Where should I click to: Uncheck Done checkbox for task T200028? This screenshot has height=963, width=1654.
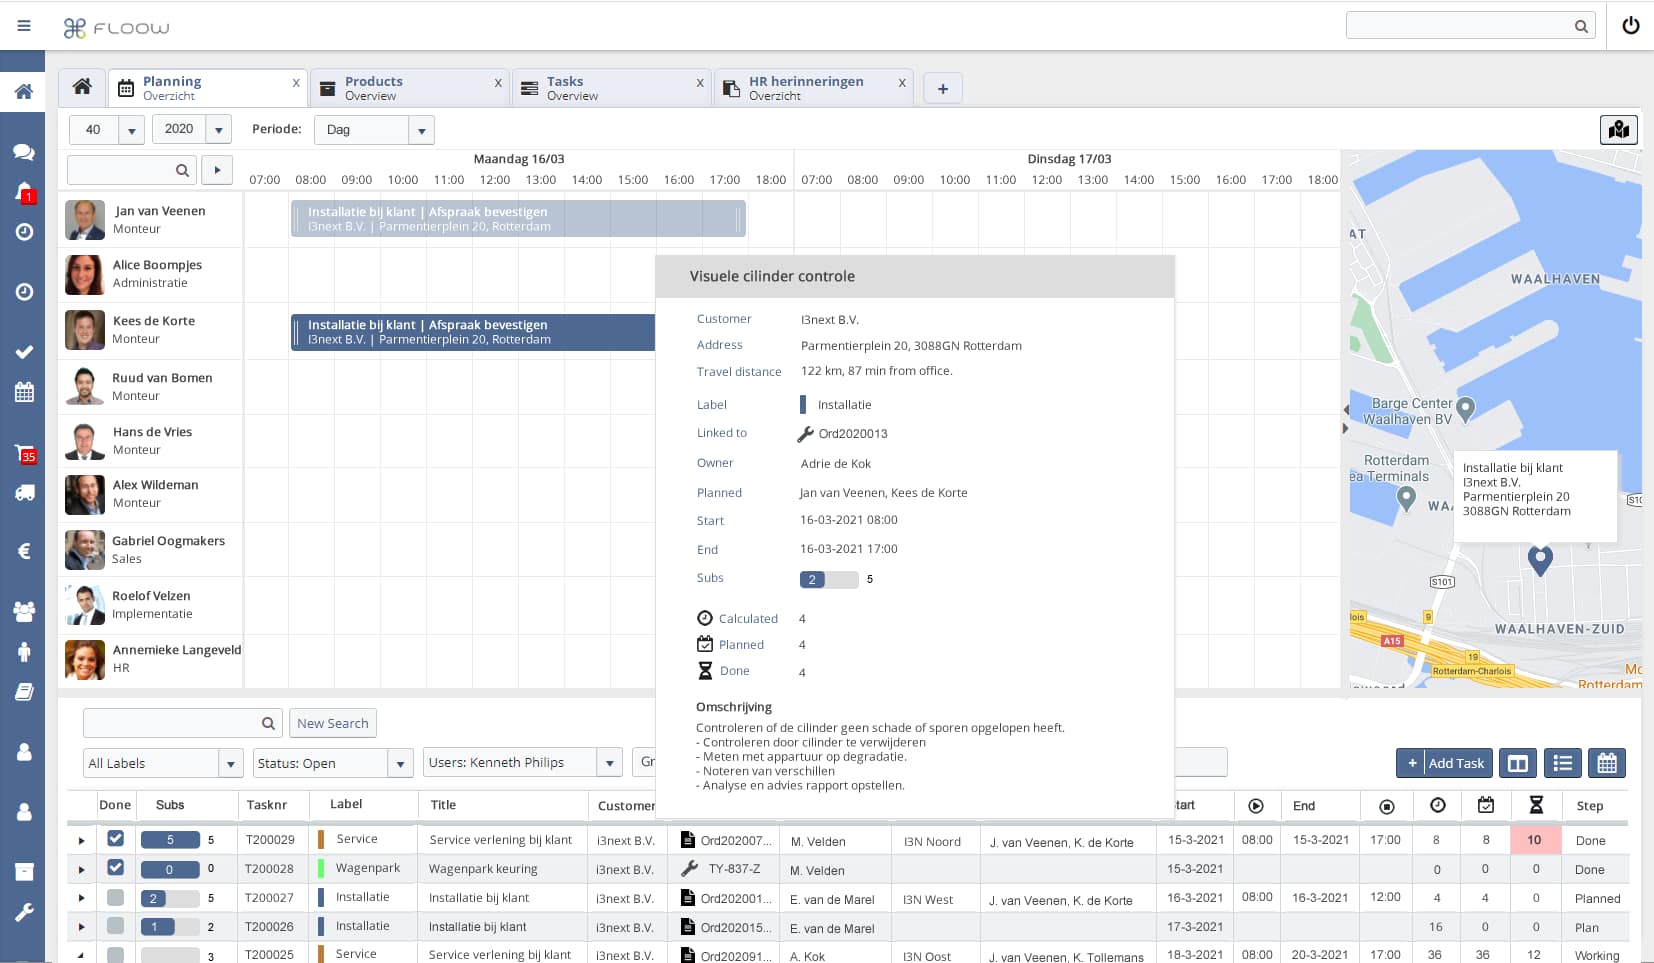[115, 868]
